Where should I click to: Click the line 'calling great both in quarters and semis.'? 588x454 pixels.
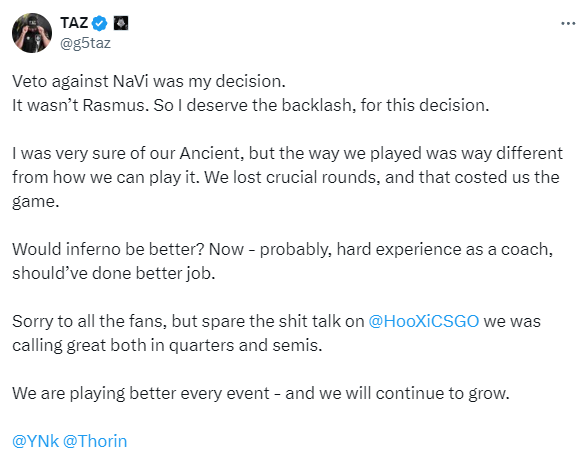tap(167, 345)
